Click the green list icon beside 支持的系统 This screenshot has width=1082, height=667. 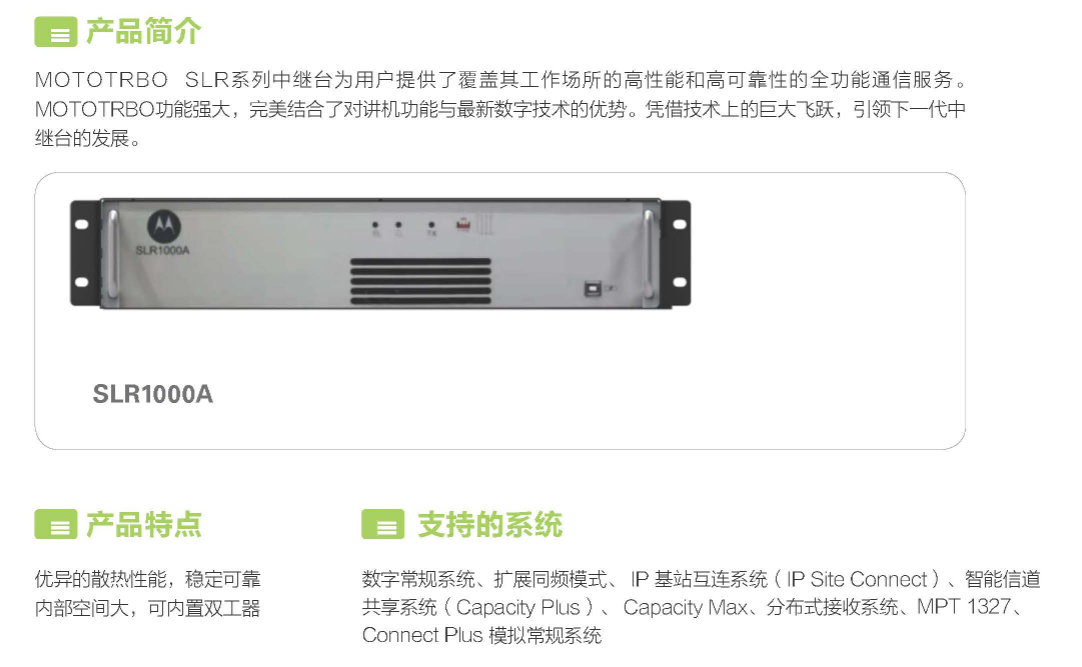383,524
